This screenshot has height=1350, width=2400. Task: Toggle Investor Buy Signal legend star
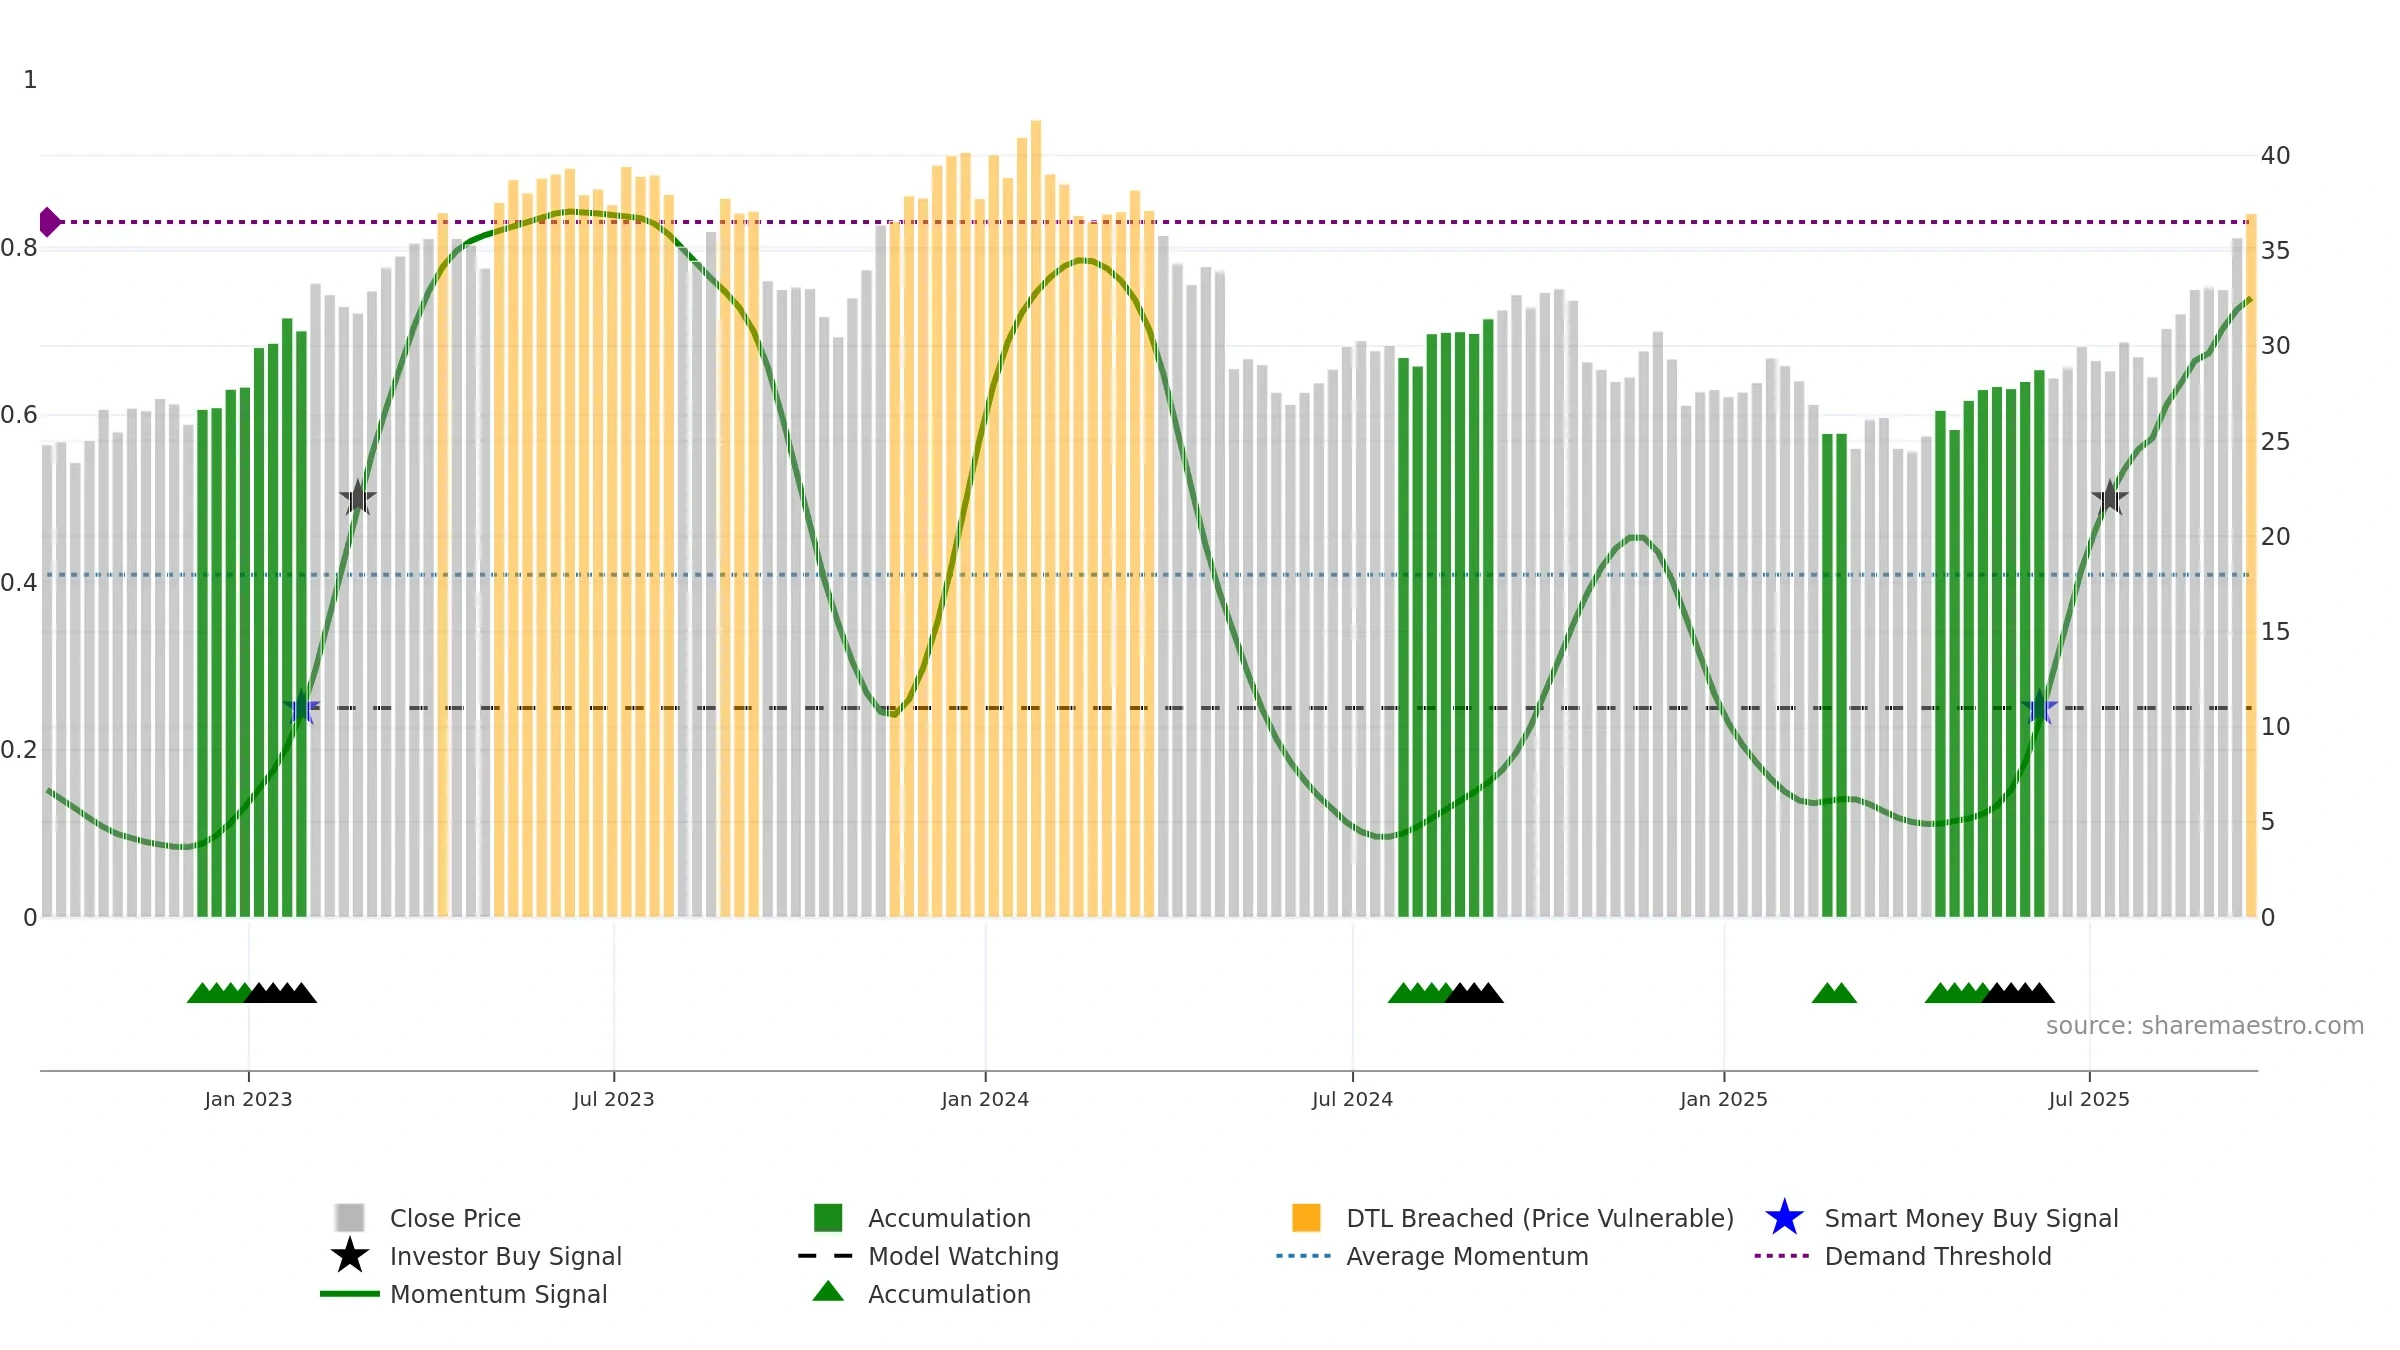pos(350,1255)
